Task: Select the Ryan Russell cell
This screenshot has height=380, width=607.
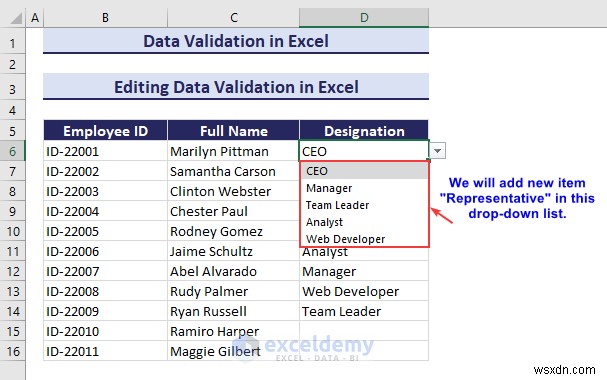Action: pyautogui.click(x=233, y=312)
